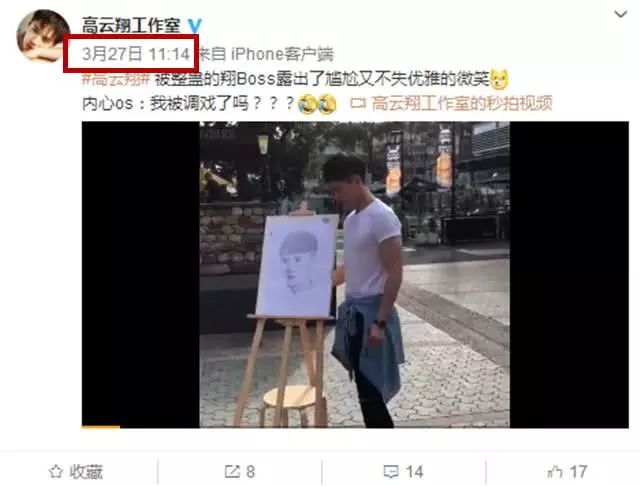The width and height of the screenshot is (640, 486).
Task: Open the #高云翔# hashtag topic
Action: (116, 79)
